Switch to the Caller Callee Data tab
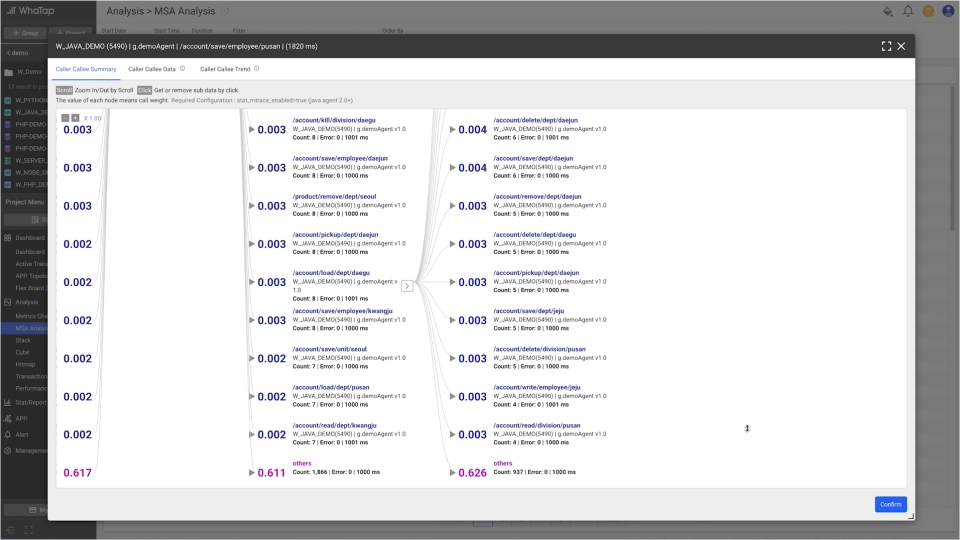The height and width of the screenshot is (540, 960). point(152,69)
